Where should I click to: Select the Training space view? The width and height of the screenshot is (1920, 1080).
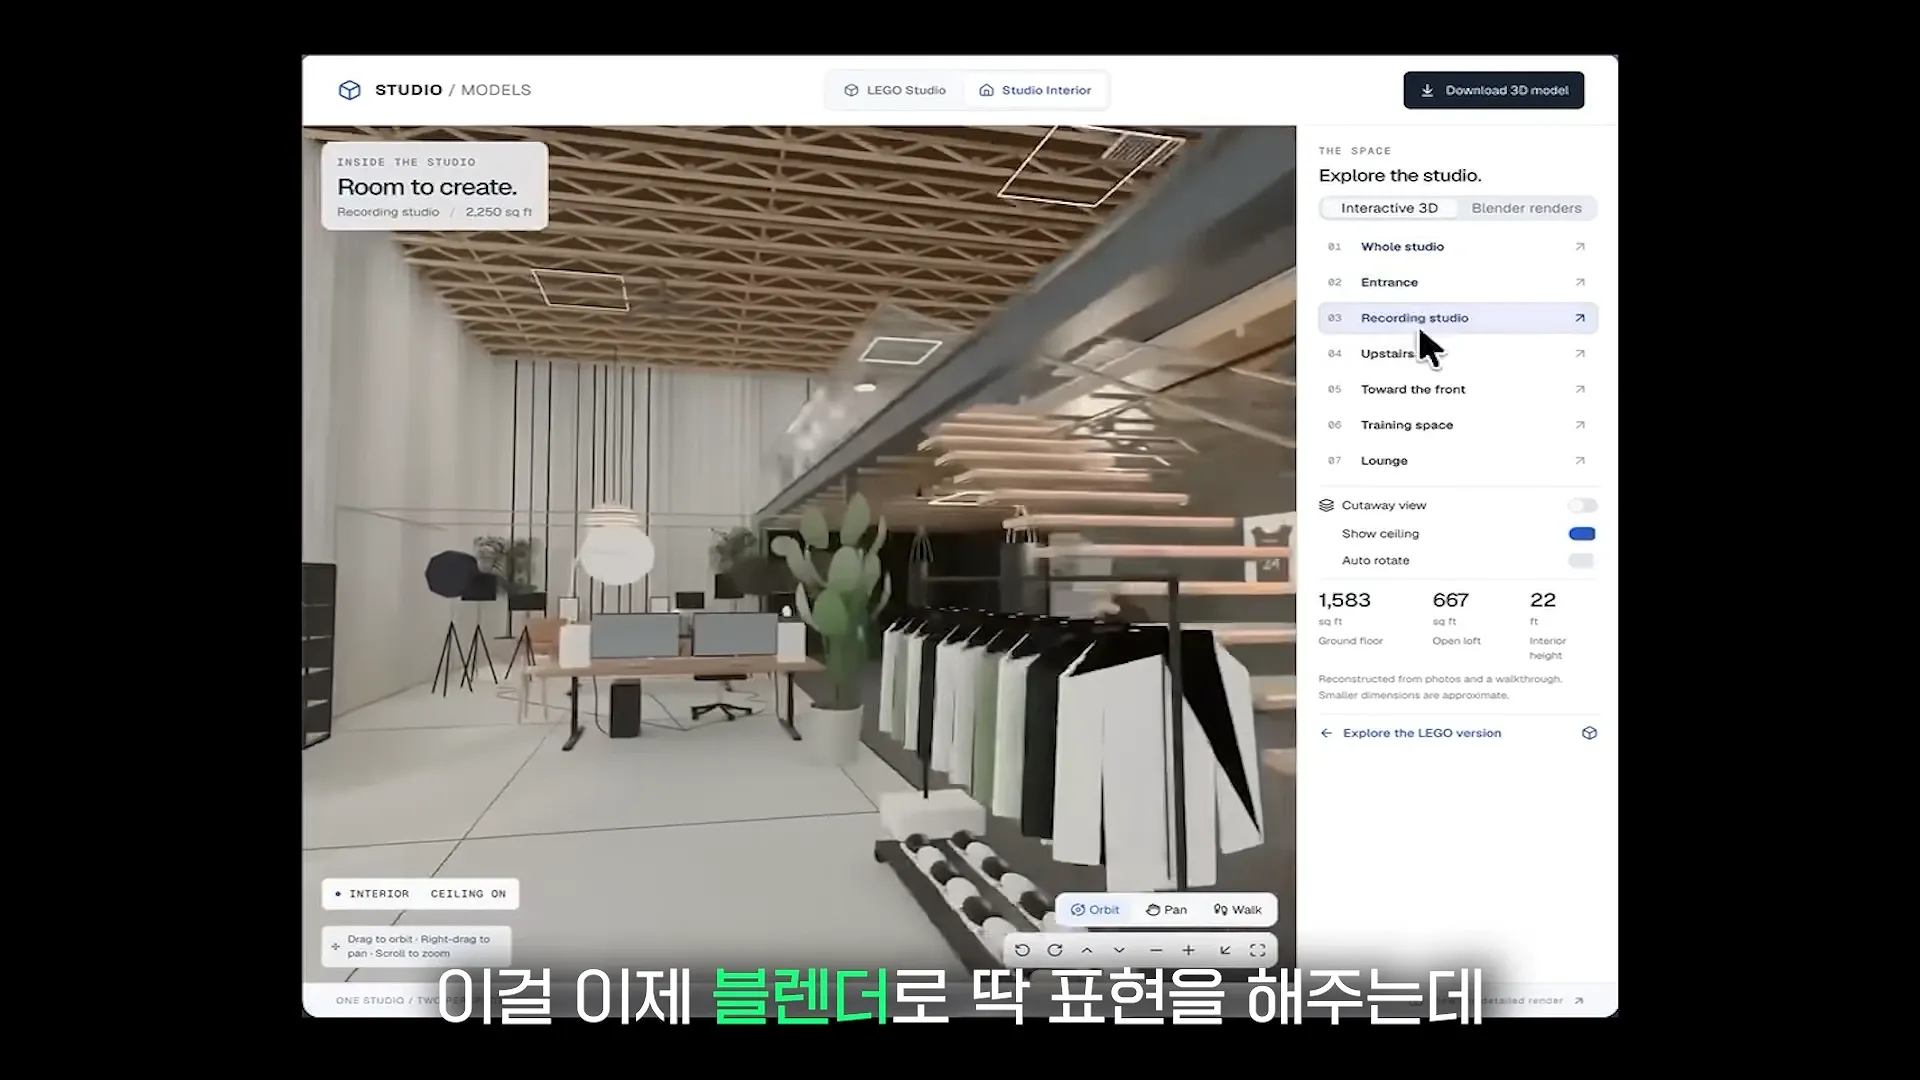tap(1458, 425)
